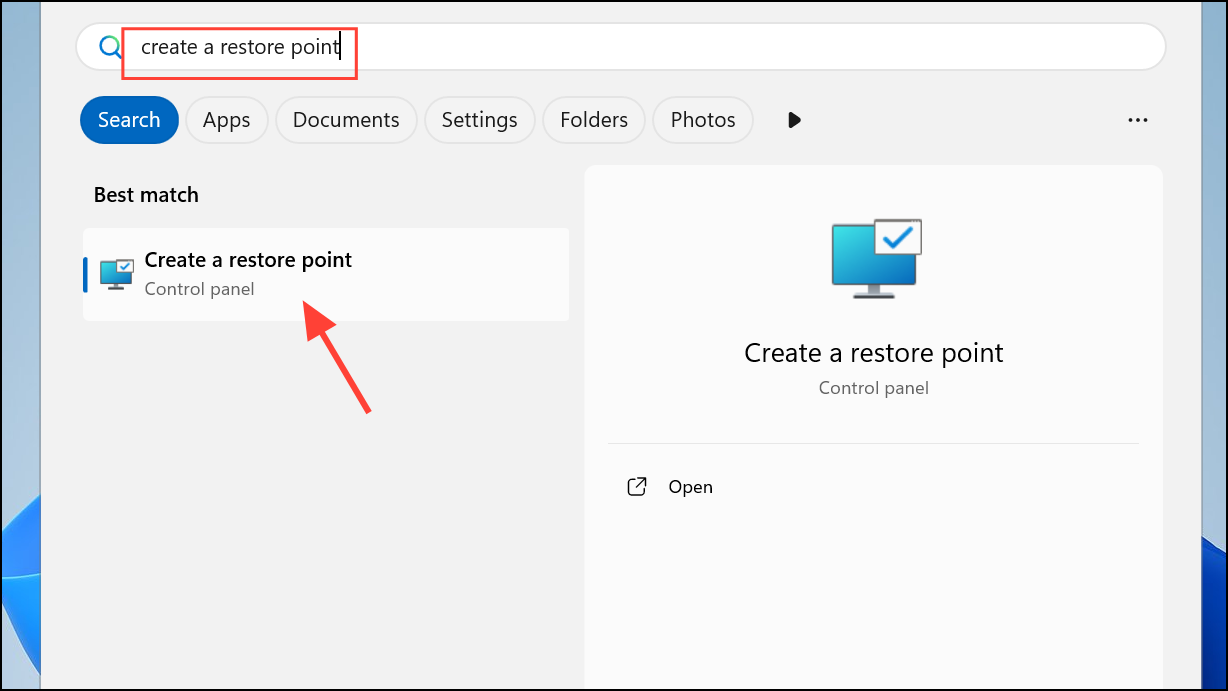Expand more filters with the arrow
The height and width of the screenshot is (691, 1228).
tap(794, 120)
